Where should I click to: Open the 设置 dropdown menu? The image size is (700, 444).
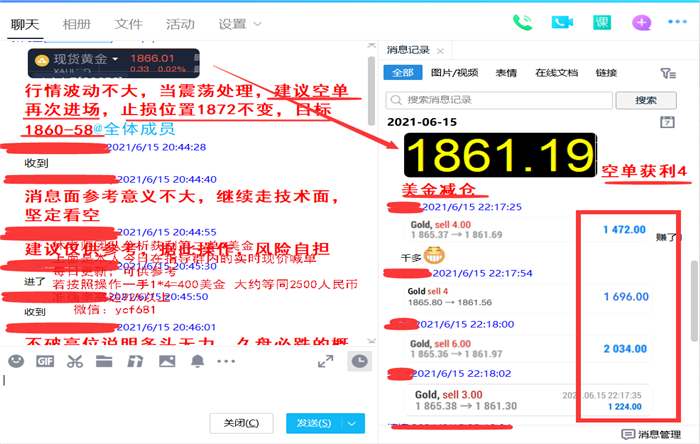pos(240,24)
